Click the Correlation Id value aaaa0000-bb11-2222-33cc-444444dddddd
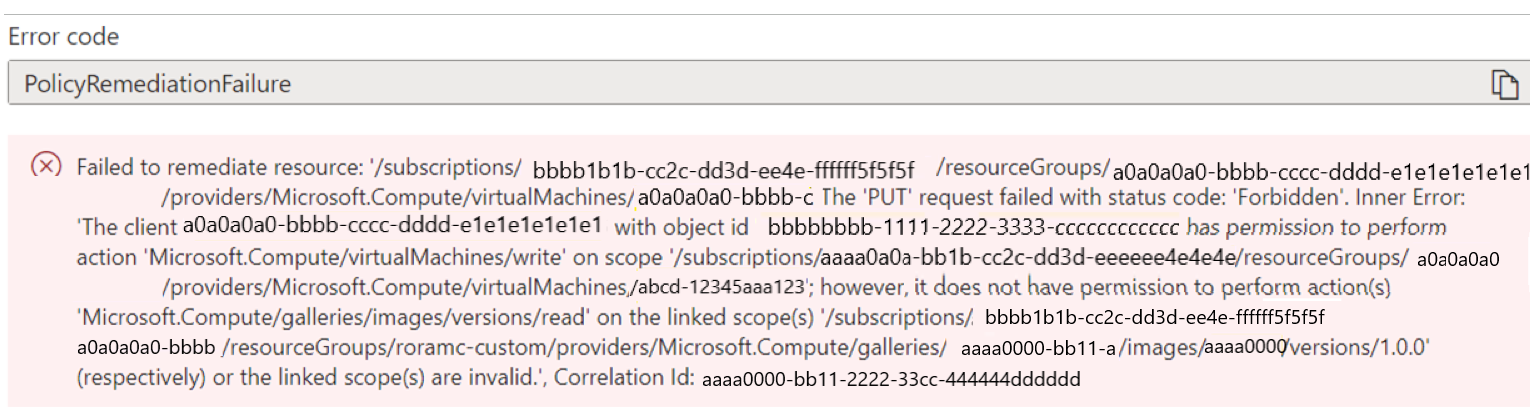The height and width of the screenshot is (417, 1530). [x=892, y=379]
